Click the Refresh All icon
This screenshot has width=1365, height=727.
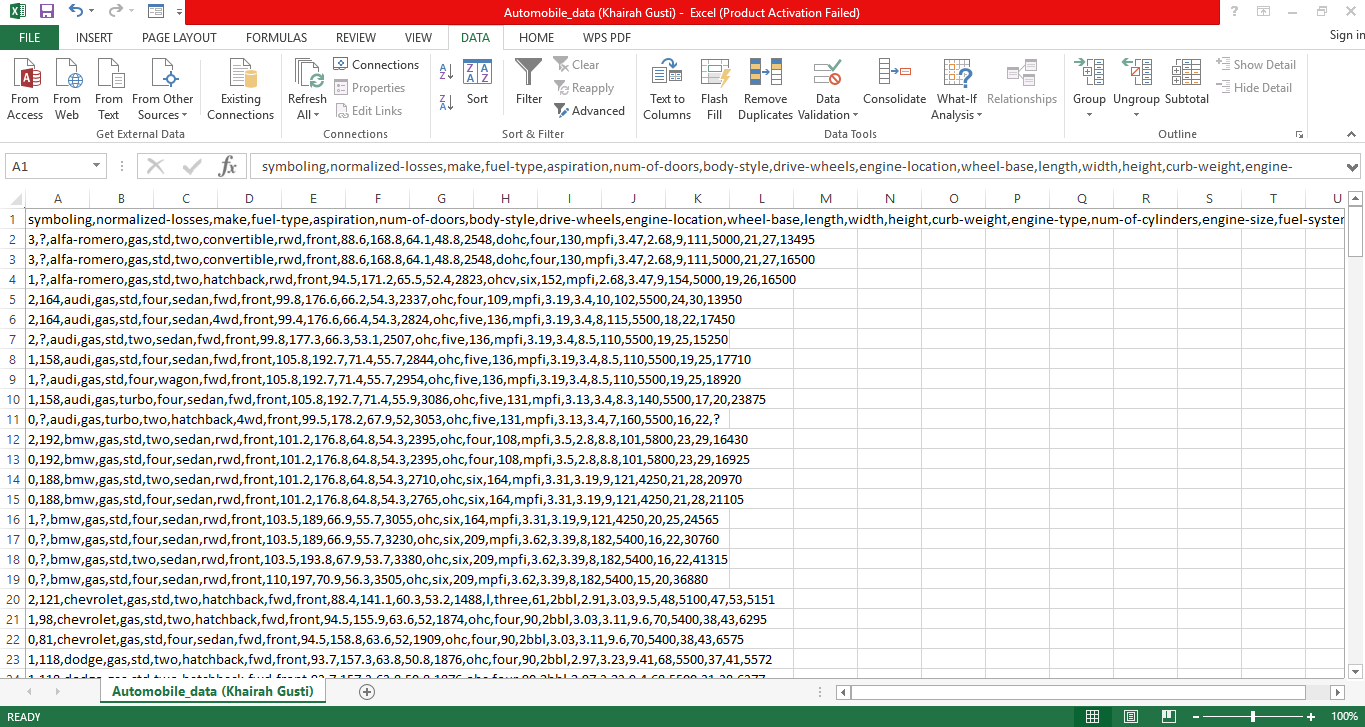point(307,74)
